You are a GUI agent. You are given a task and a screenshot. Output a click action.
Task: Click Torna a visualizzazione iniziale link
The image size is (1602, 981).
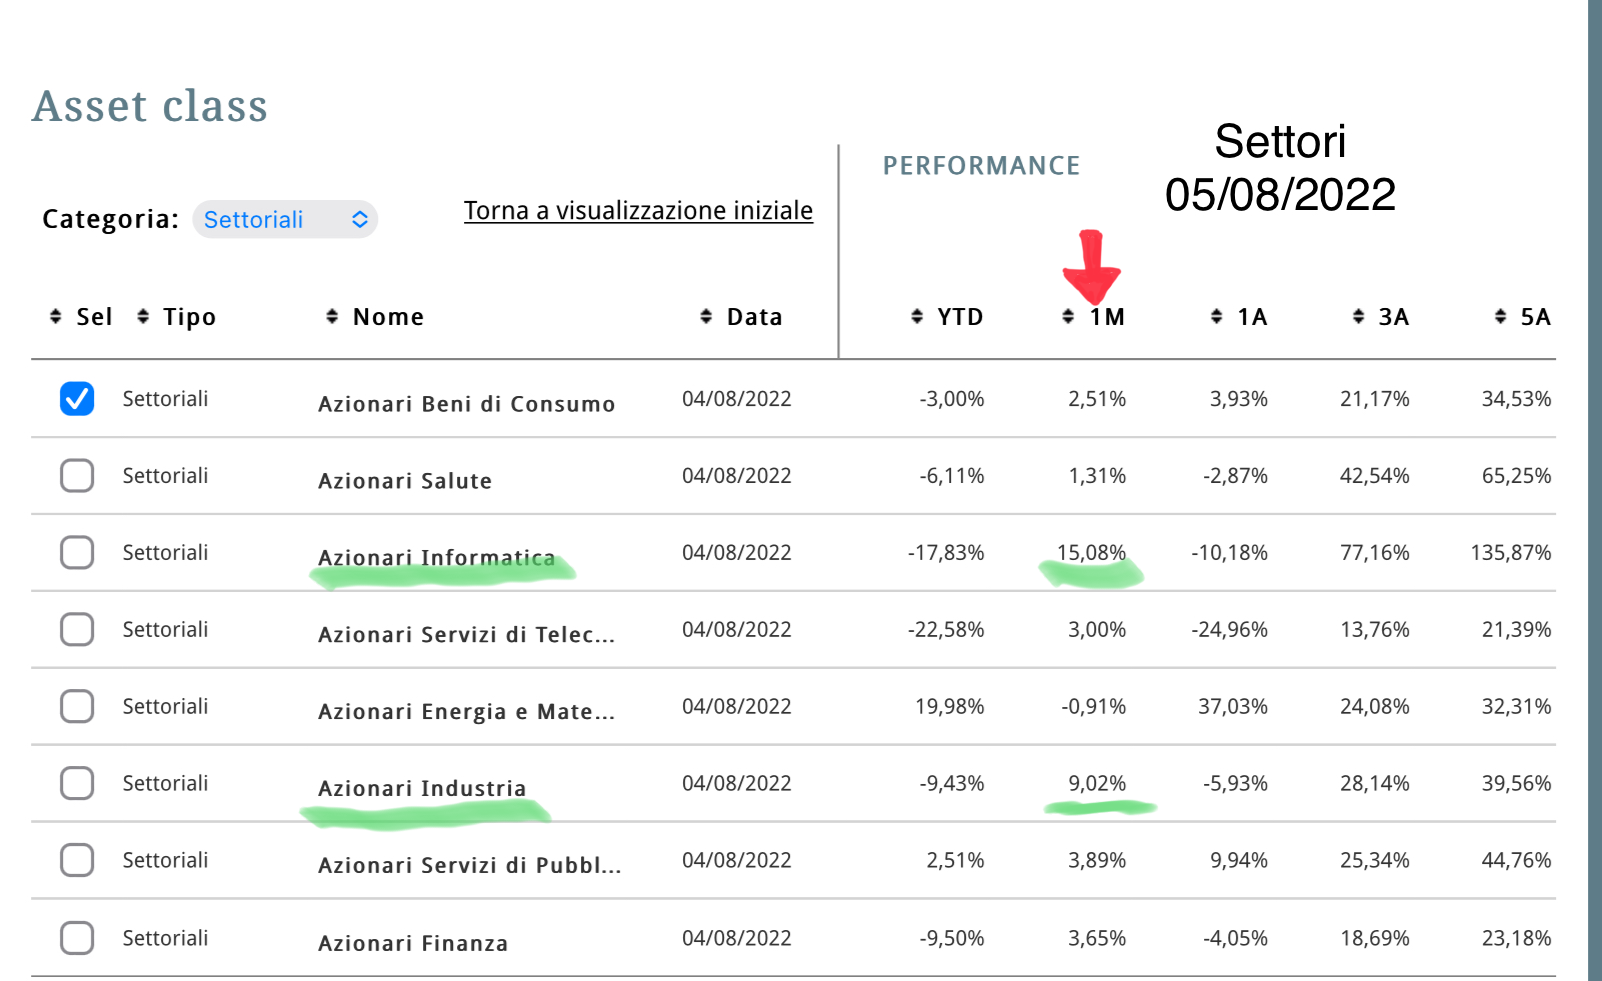(x=638, y=211)
